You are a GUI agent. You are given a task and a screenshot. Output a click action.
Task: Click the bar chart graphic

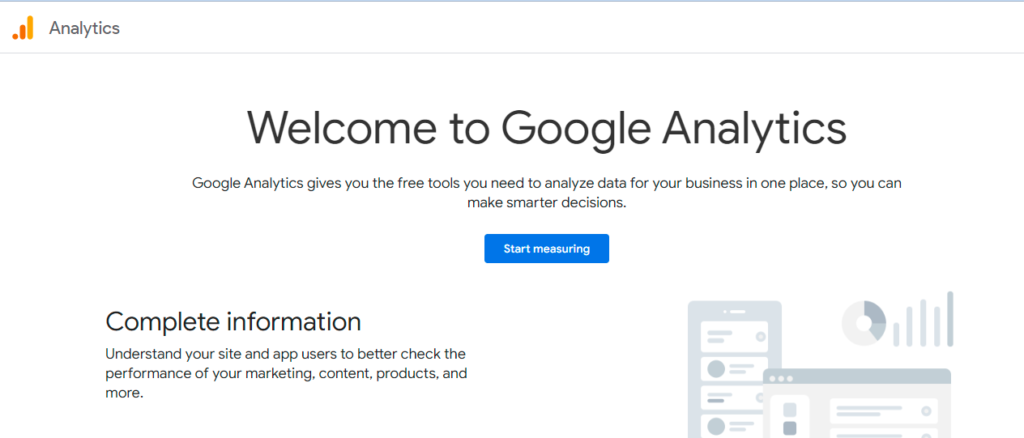[923, 320]
